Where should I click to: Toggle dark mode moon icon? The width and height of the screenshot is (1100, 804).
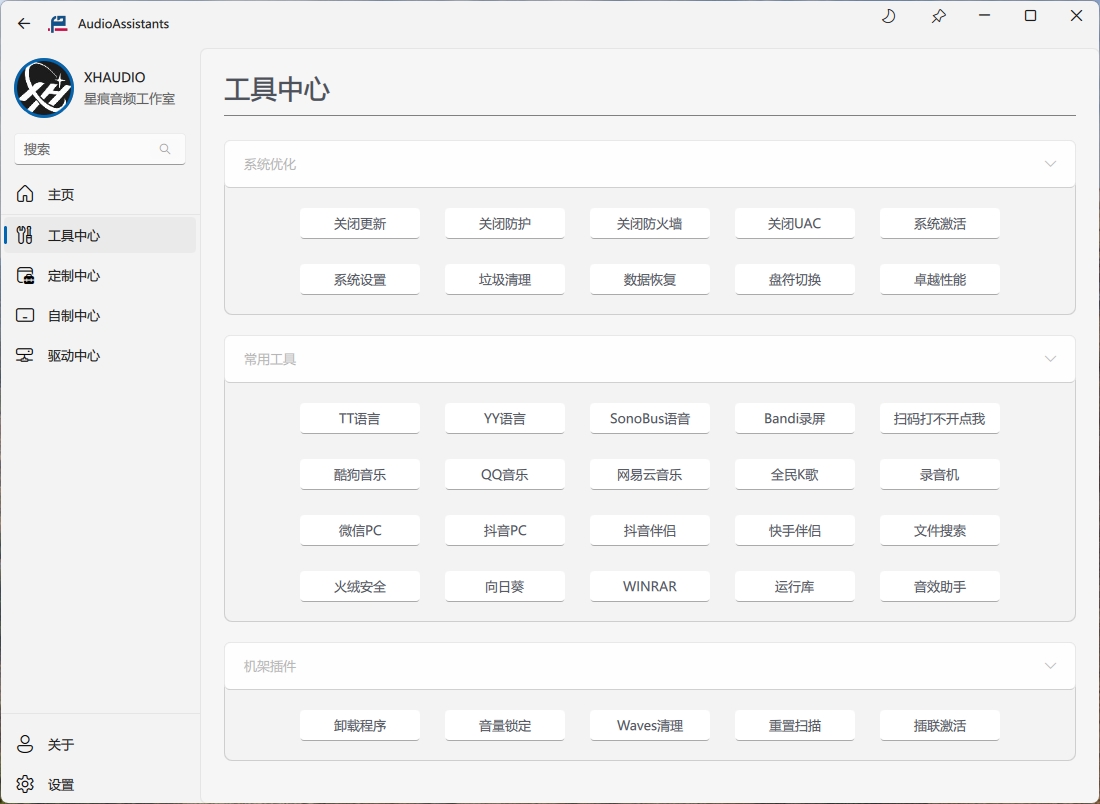(x=888, y=16)
